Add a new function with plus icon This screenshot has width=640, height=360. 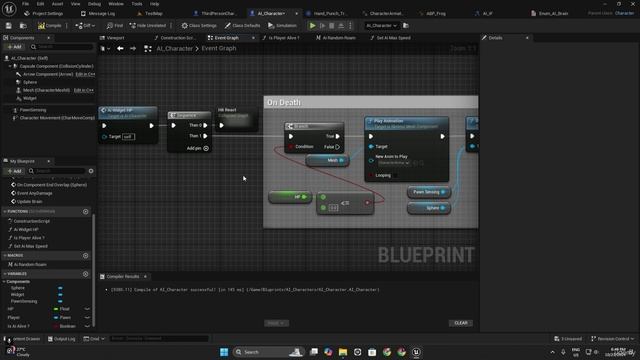click(x=85, y=212)
